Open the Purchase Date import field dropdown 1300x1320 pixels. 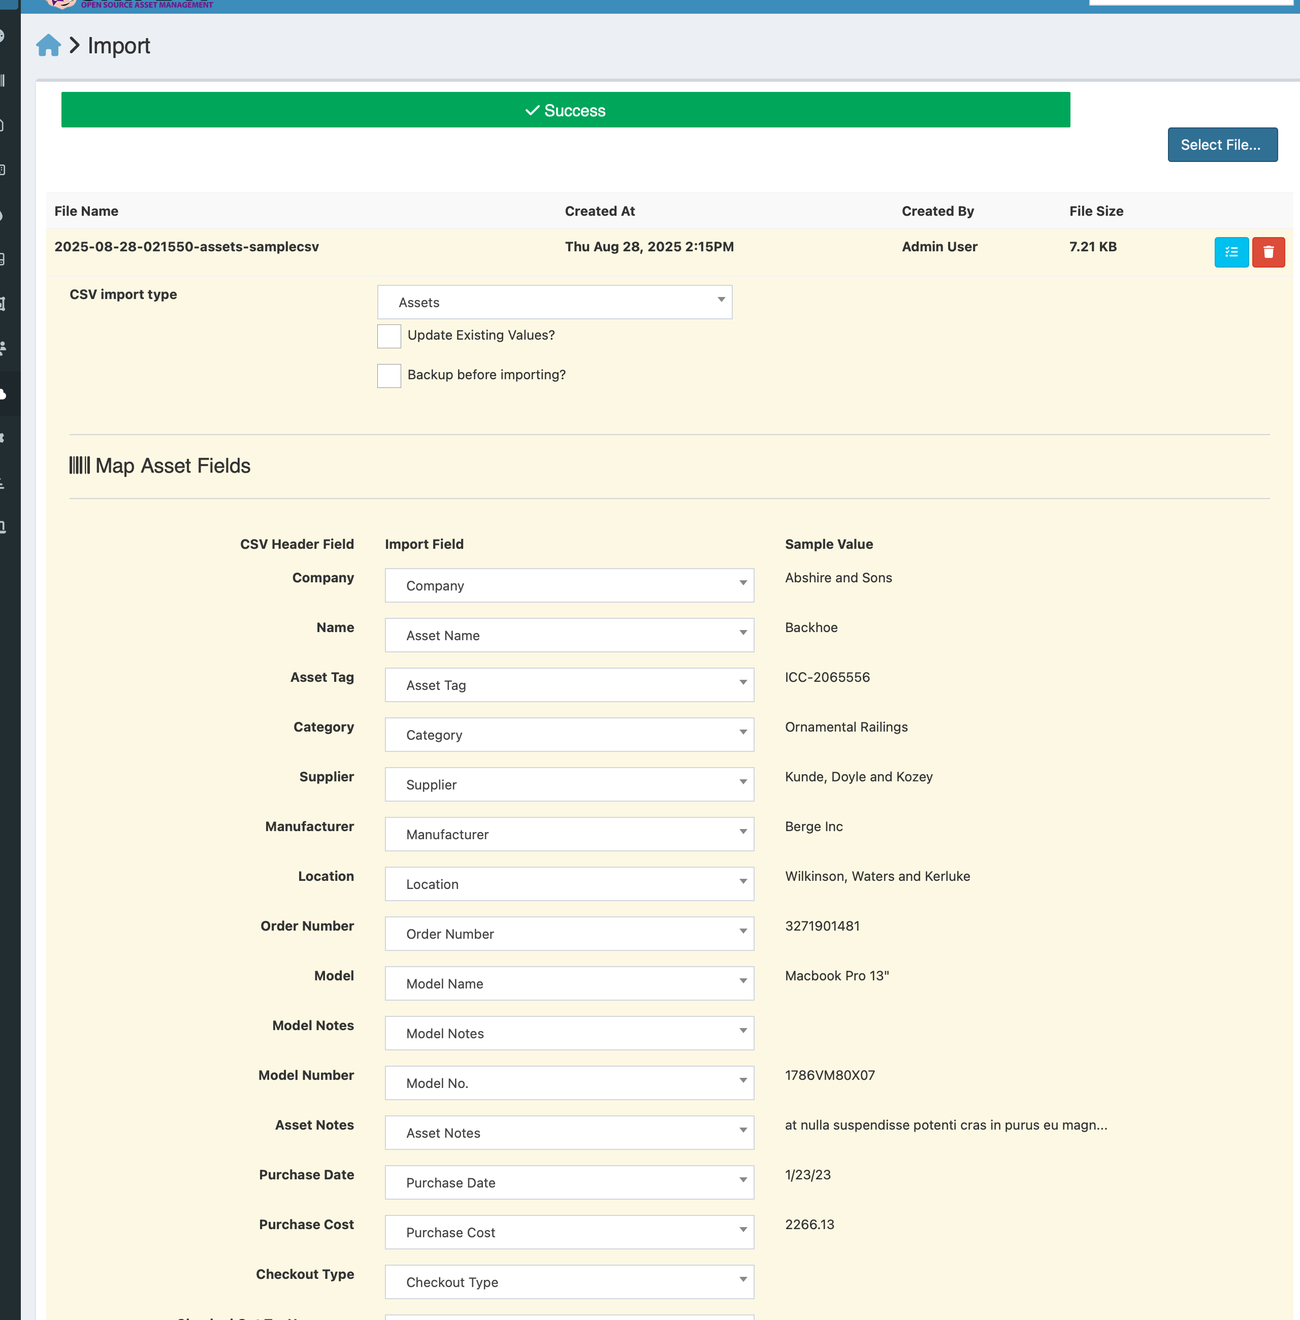click(x=569, y=1183)
